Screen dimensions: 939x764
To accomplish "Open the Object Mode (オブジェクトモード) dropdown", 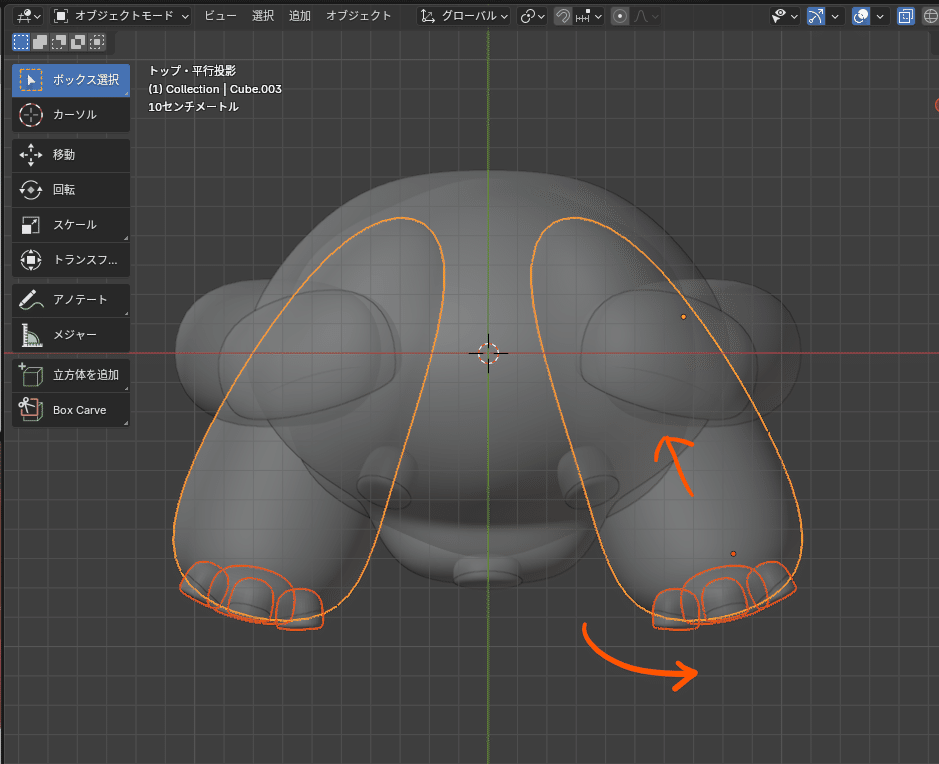I will (x=121, y=16).
